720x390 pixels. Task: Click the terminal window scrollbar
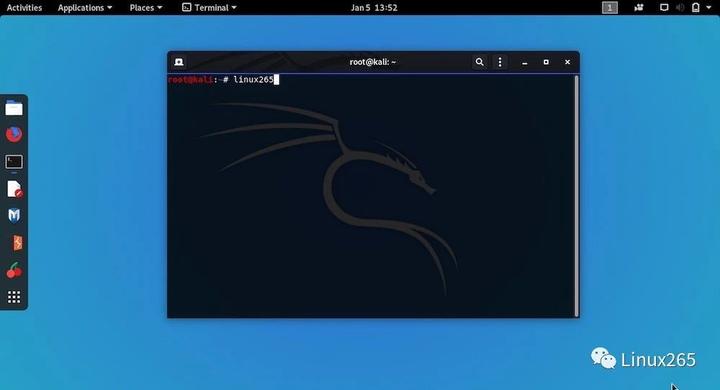577,196
